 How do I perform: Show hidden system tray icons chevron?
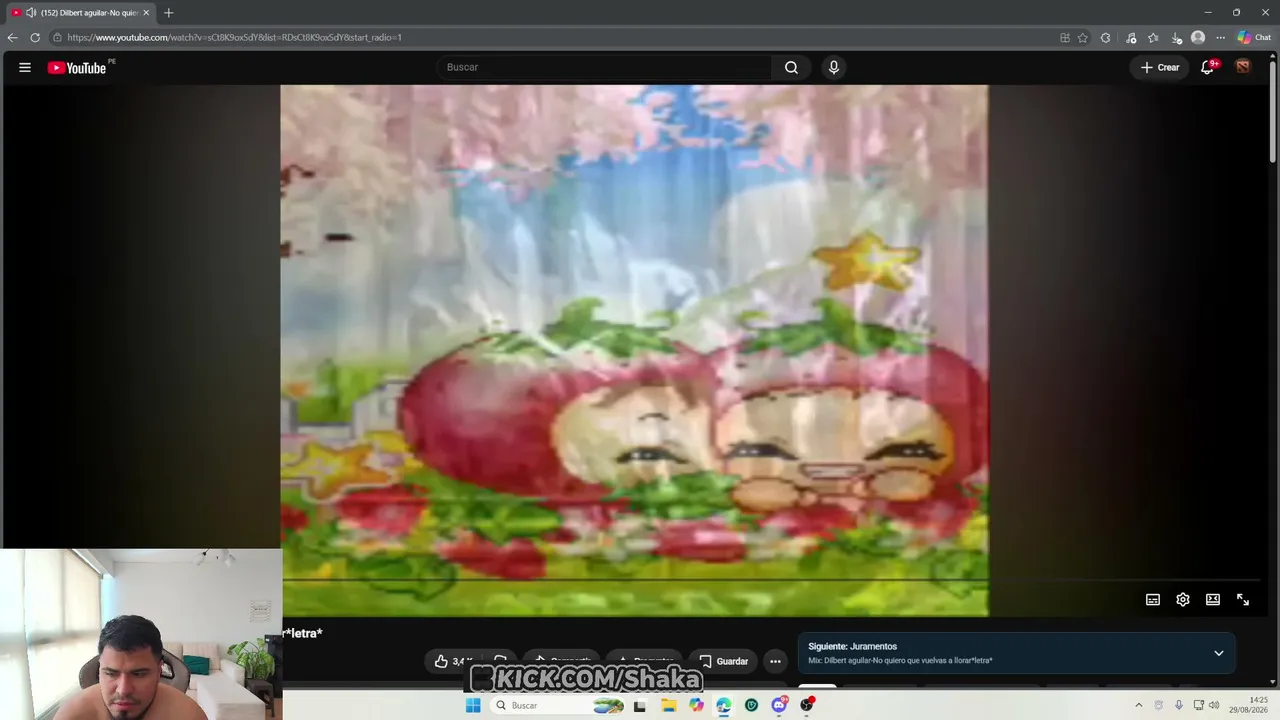point(1138,705)
